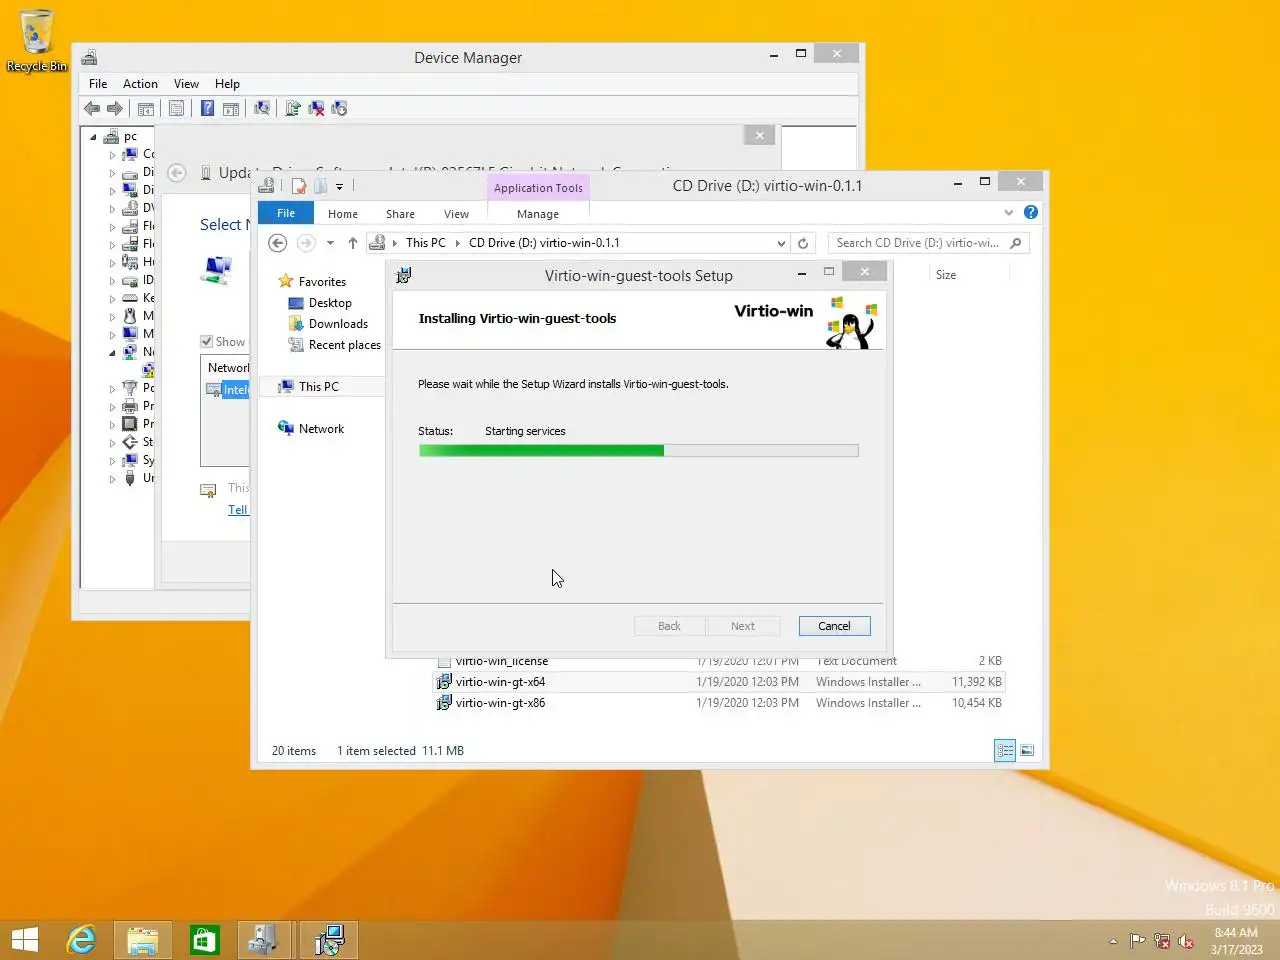The width and height of the screenshot is (1280, 960).
Task: Open Device Manager View menu
Action: (186, 84)
